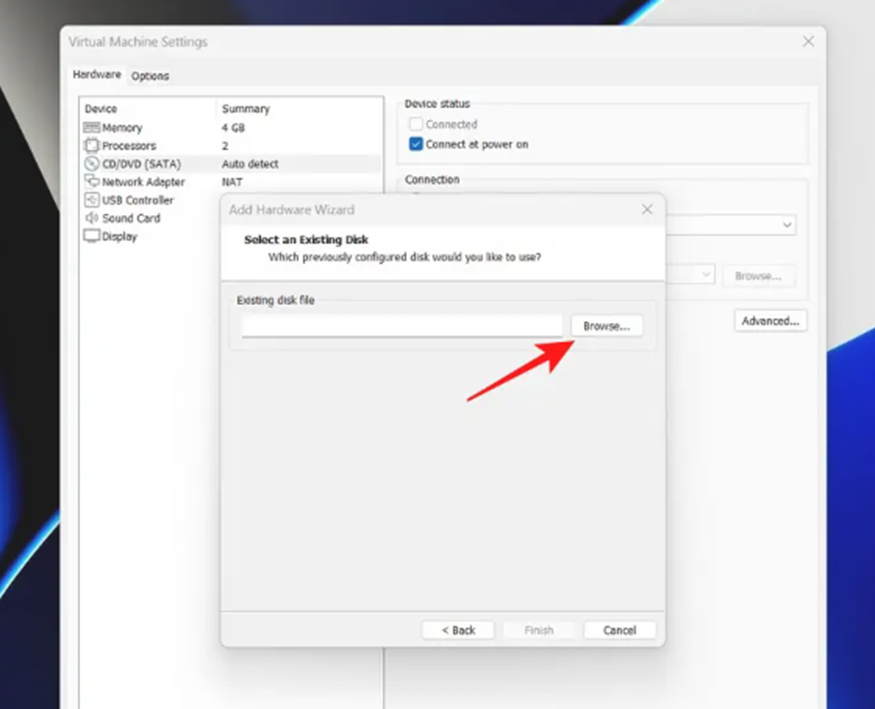875x709 pixels.
Task: Click the 'NAT' network summary value
Action: pyautogui.click(x=232, y=182)
